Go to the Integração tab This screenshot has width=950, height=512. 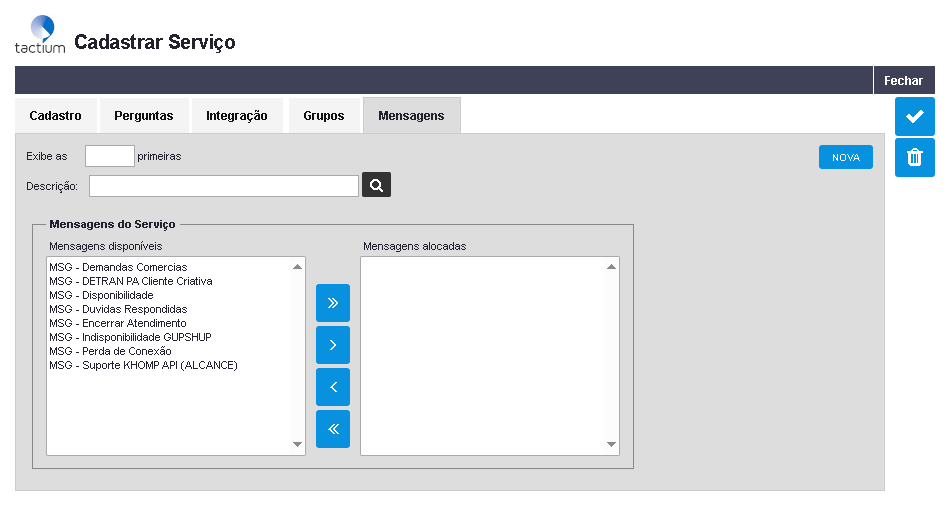tap(237, 116)
